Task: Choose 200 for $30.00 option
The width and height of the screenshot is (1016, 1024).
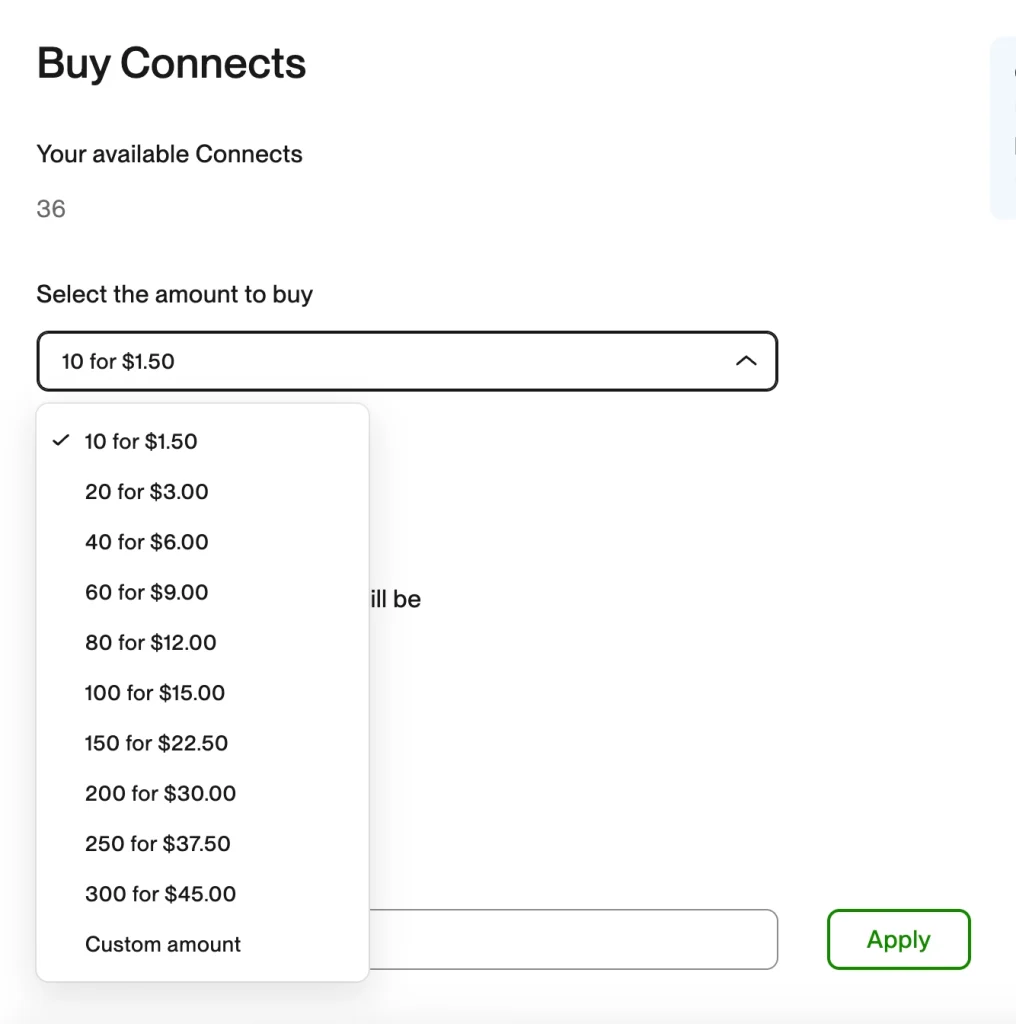Action: tap(161, 793)
